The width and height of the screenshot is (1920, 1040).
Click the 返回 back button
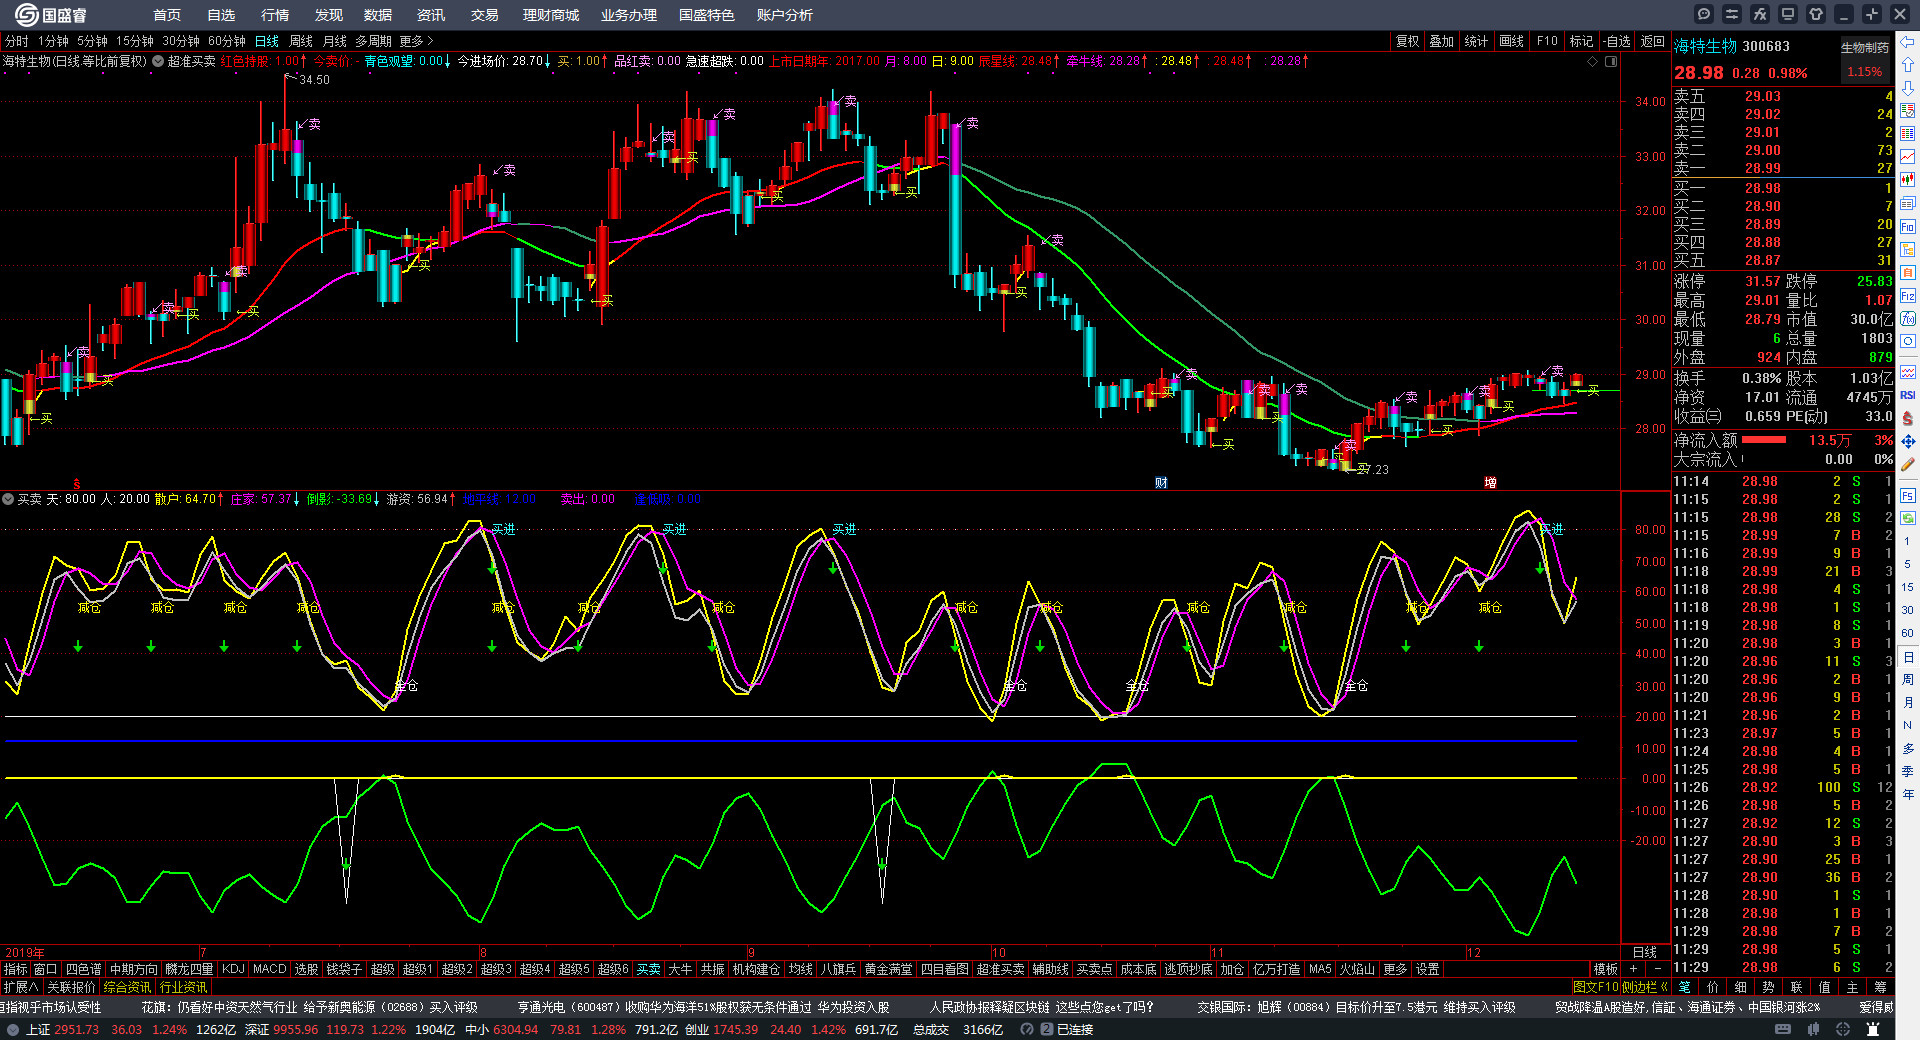1652,41
